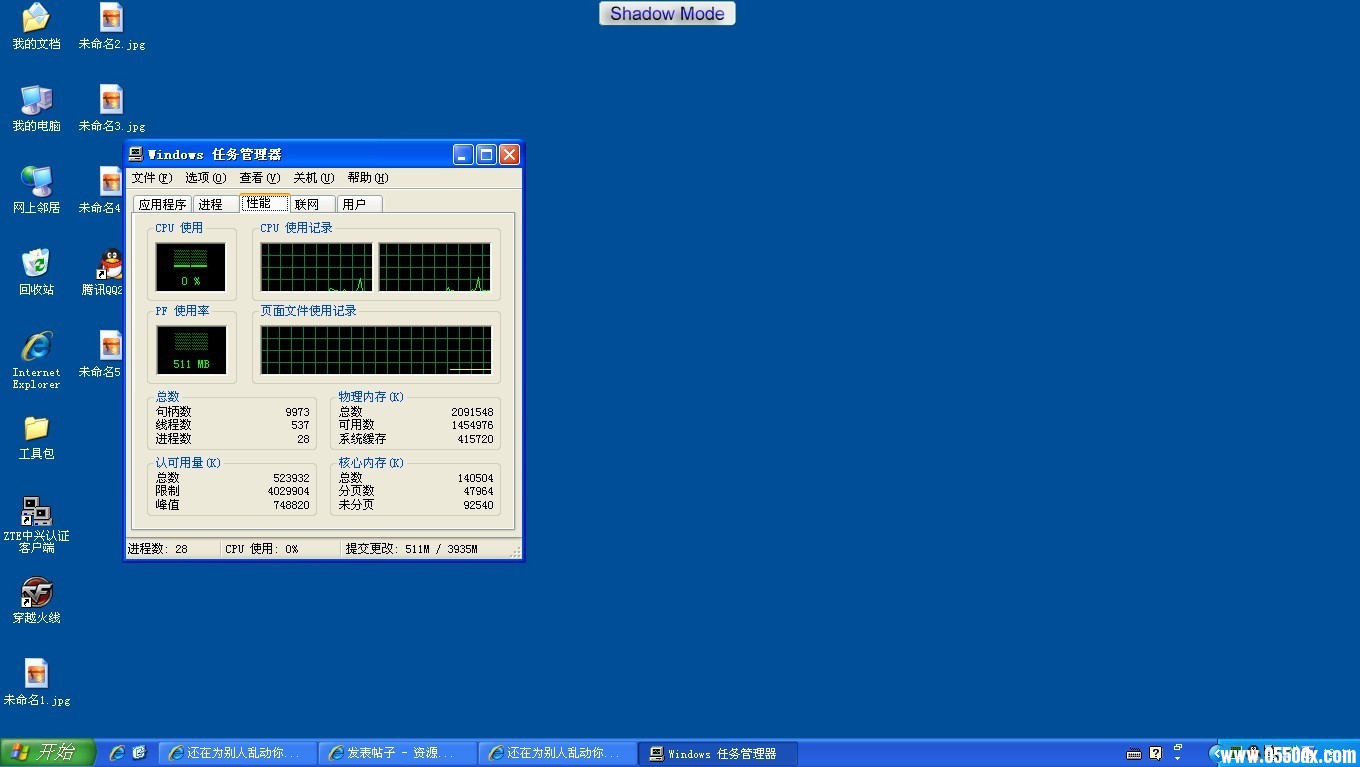Image resolution: width=1360 pixels, height=767 pixels.
Task: Select the 回收站 recycle bin icon
Action: click(x=36, y=264)
